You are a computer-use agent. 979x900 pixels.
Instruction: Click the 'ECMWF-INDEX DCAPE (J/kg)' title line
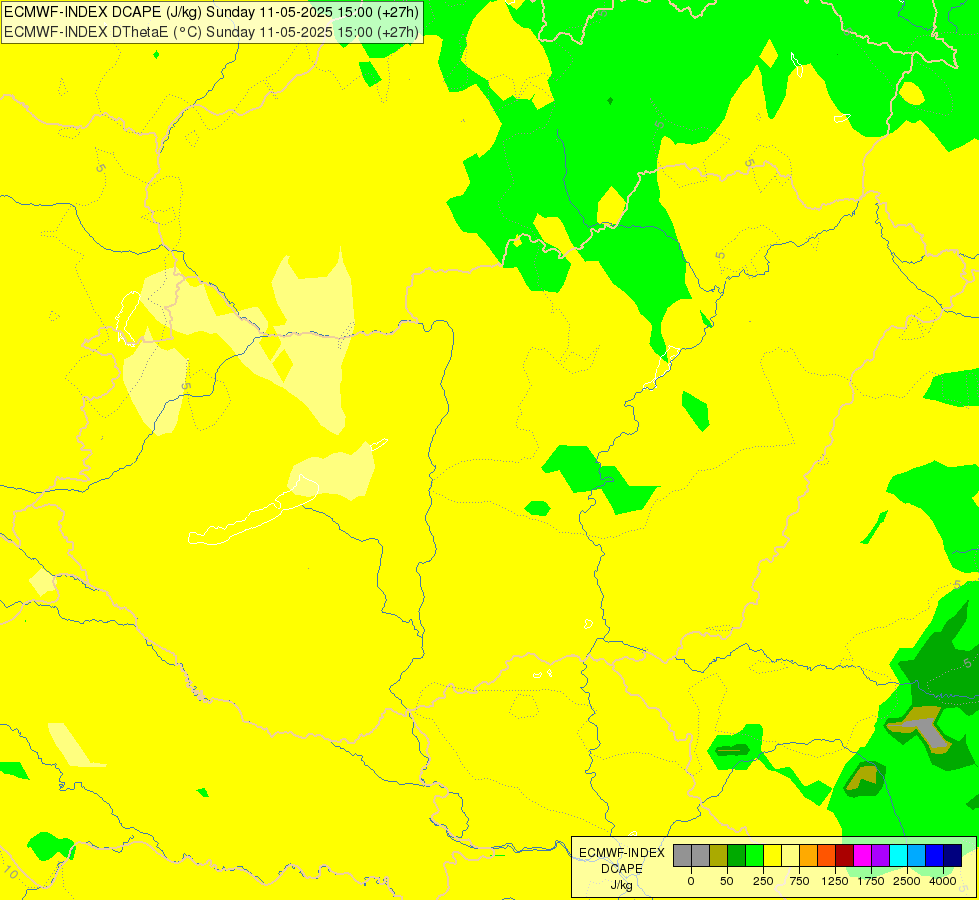point(212,12)
